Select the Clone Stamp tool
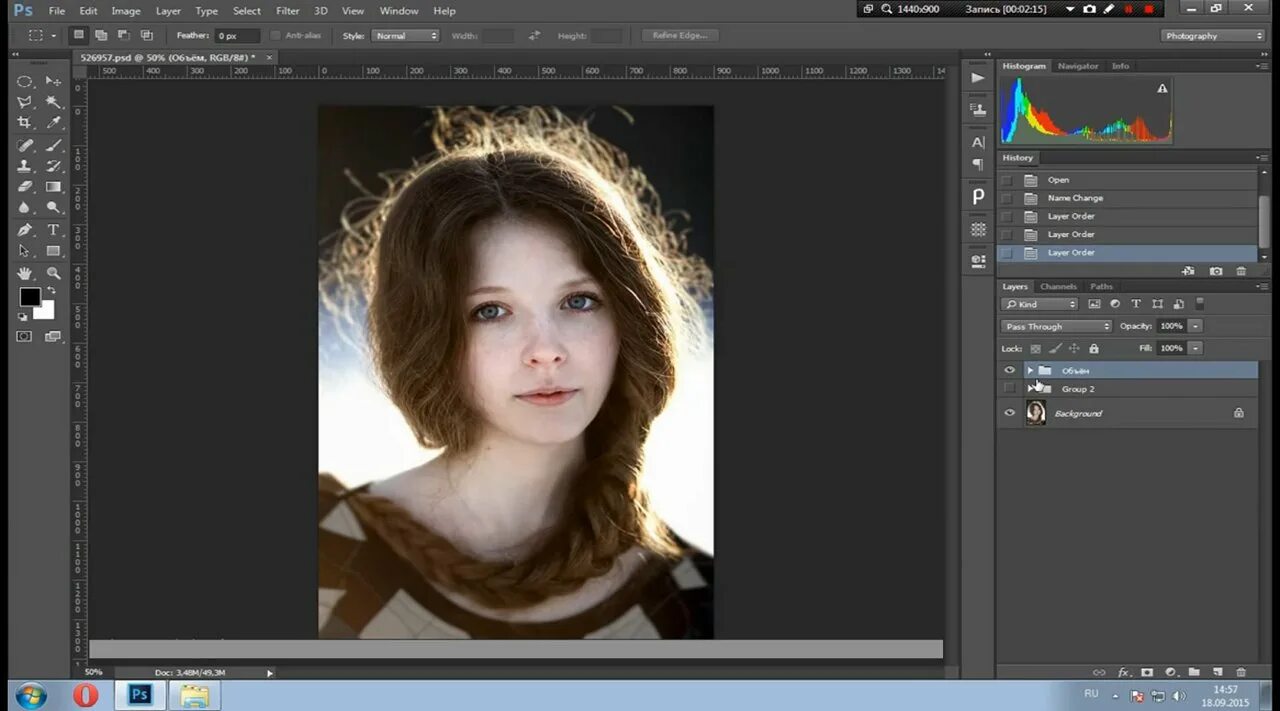Image resolution: width=1280 pixels, height=711 pixels. tap(25, 166)
